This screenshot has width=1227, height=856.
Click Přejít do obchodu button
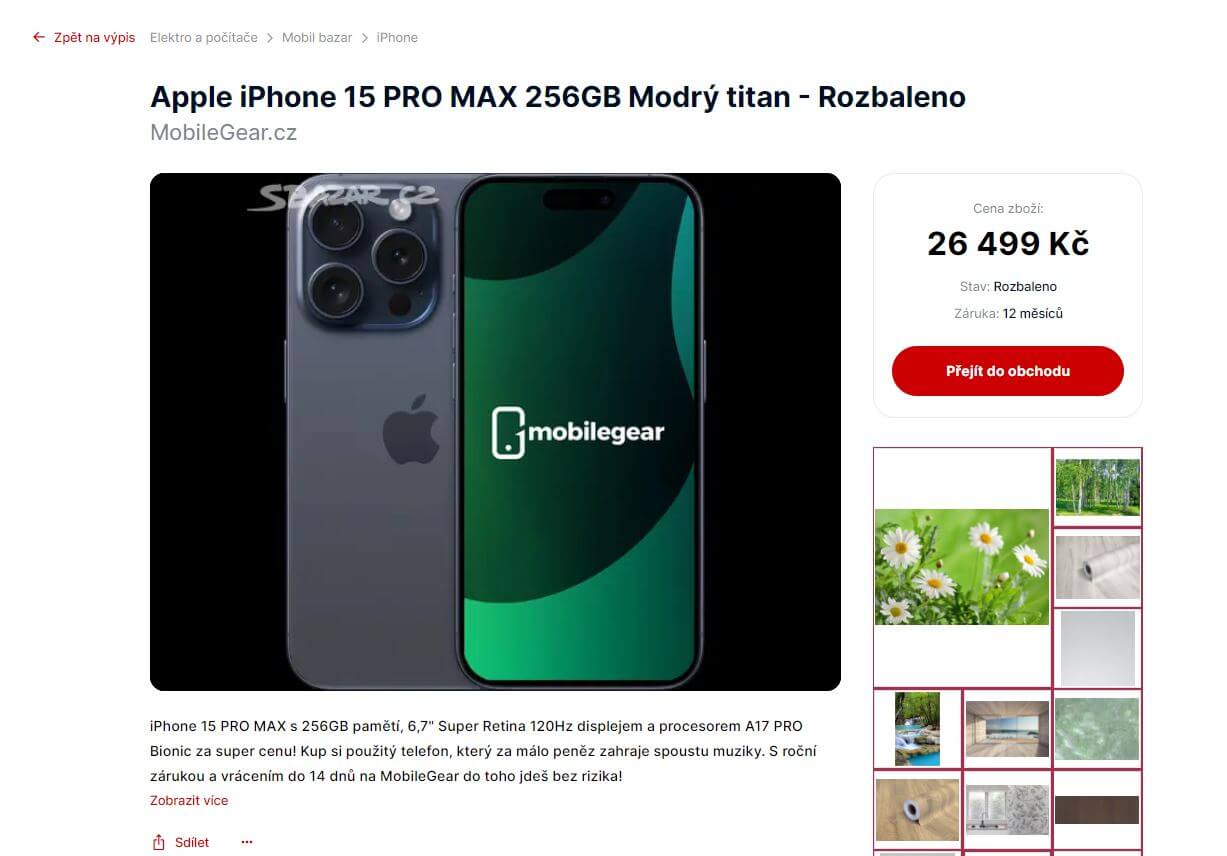[x=1008, y=371]
